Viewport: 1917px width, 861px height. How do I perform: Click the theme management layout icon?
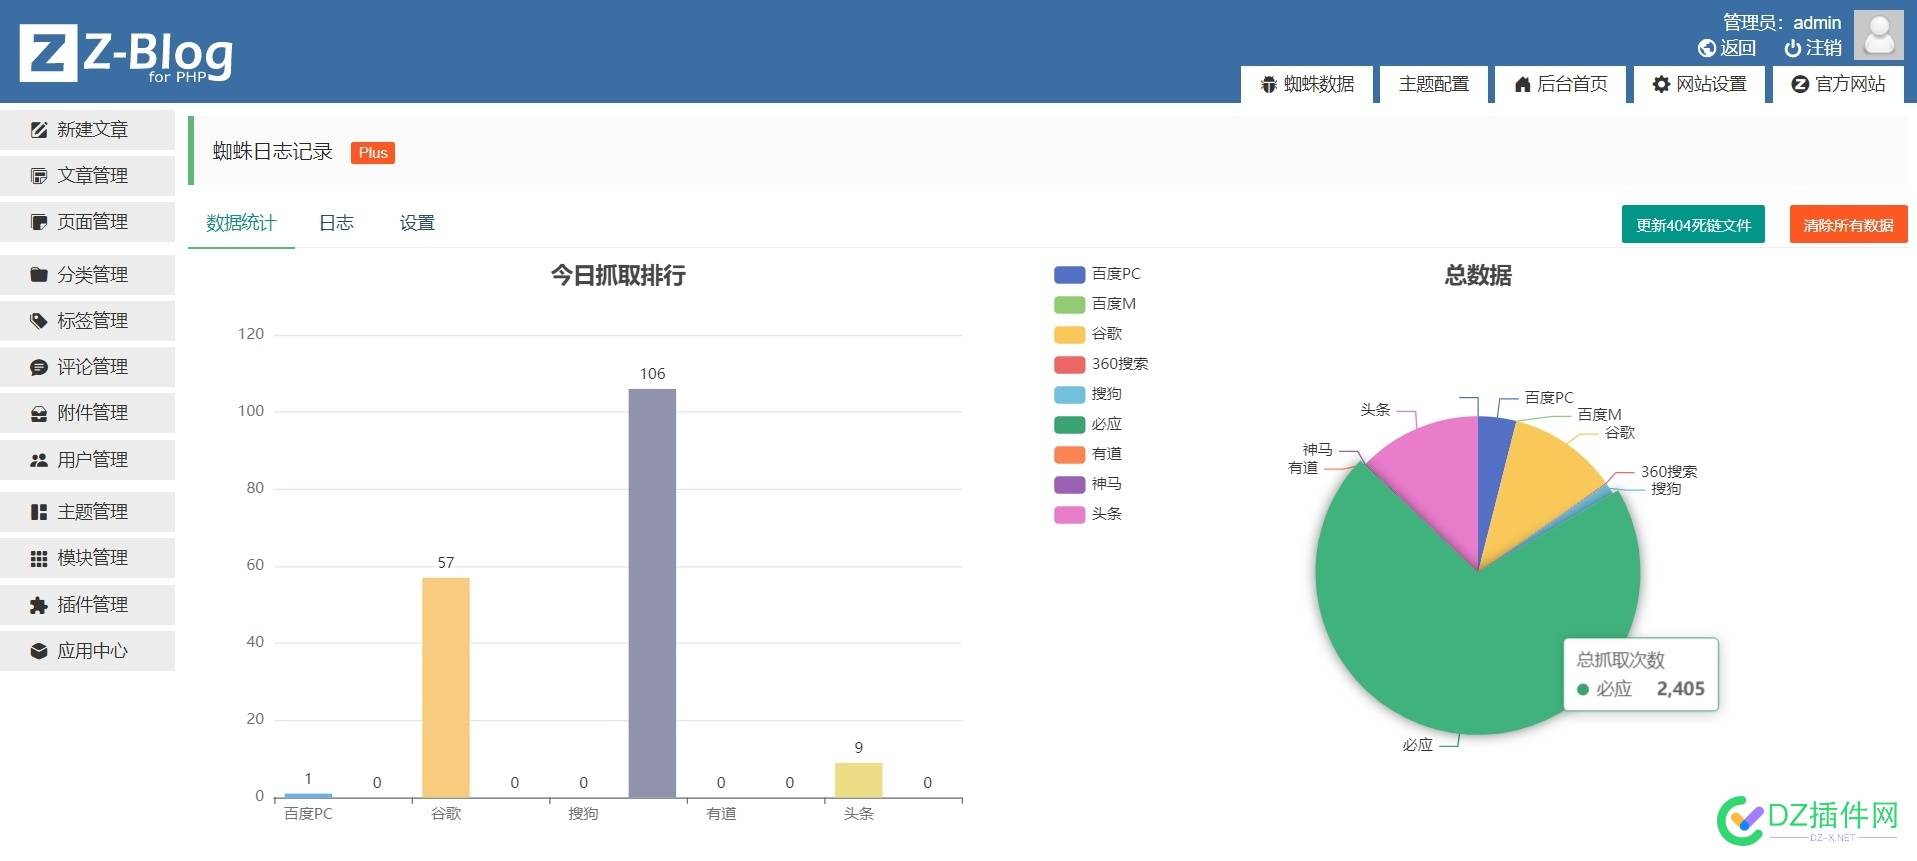click(x=39, y=512)
